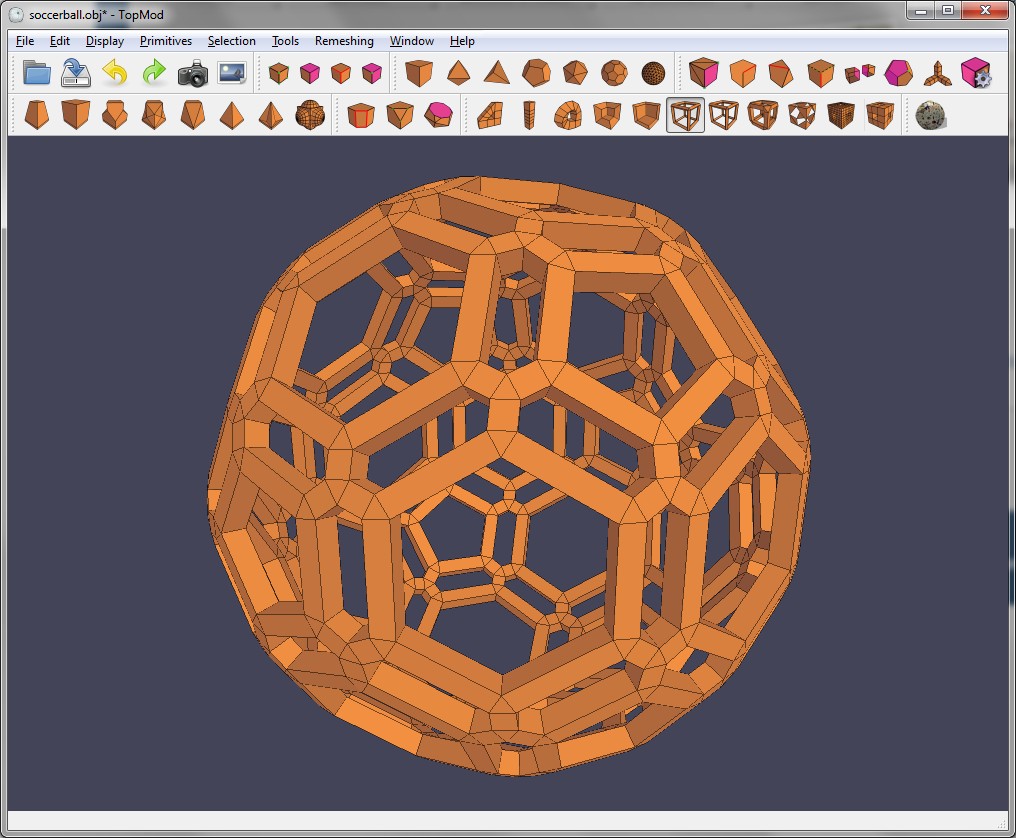This screenshot has height=838, width=1016.
Task: Select corner mode, pink cube with green dot
Action: pos(372,73)
